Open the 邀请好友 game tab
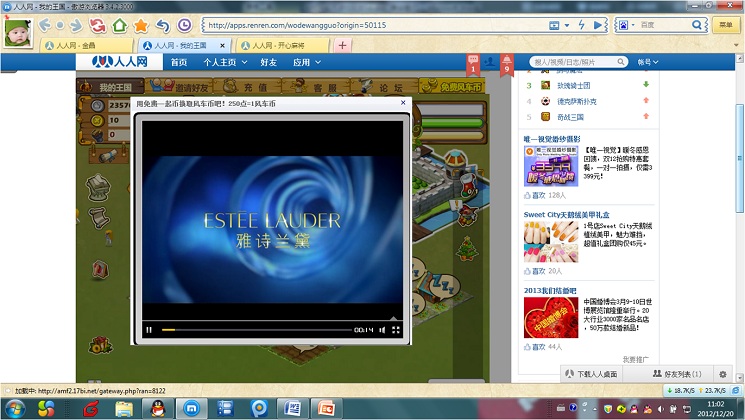The width and height of the screenshot is (745, 420). coord(179,87)
